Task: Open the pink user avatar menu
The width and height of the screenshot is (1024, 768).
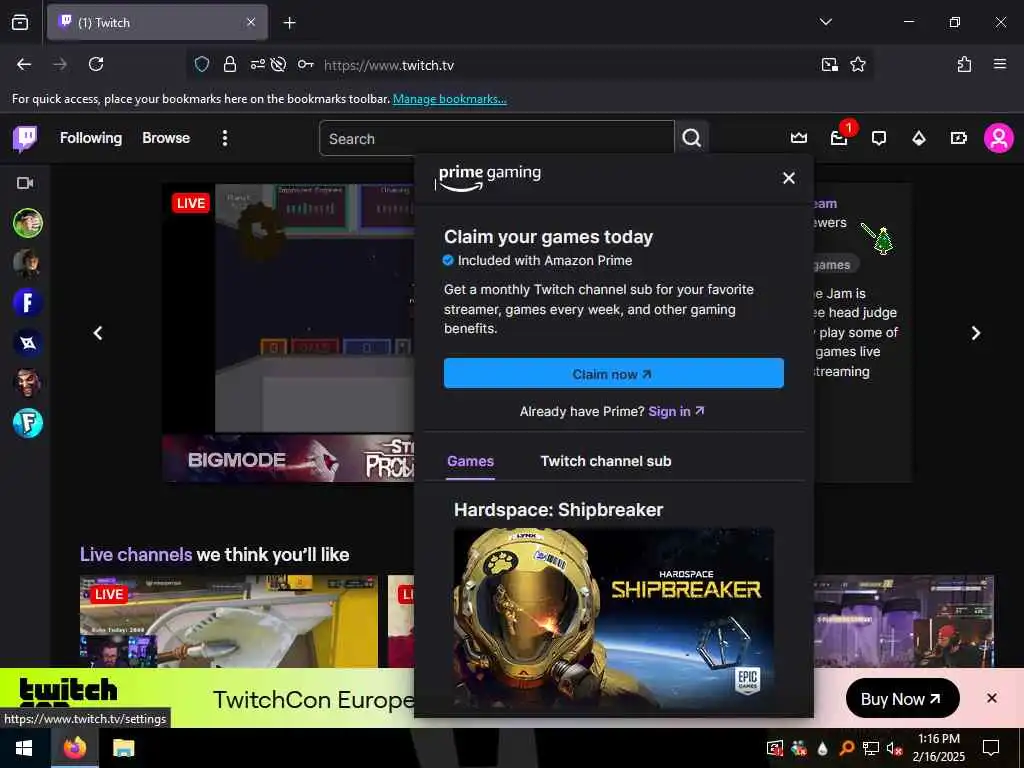Action: tap(999, 138)
